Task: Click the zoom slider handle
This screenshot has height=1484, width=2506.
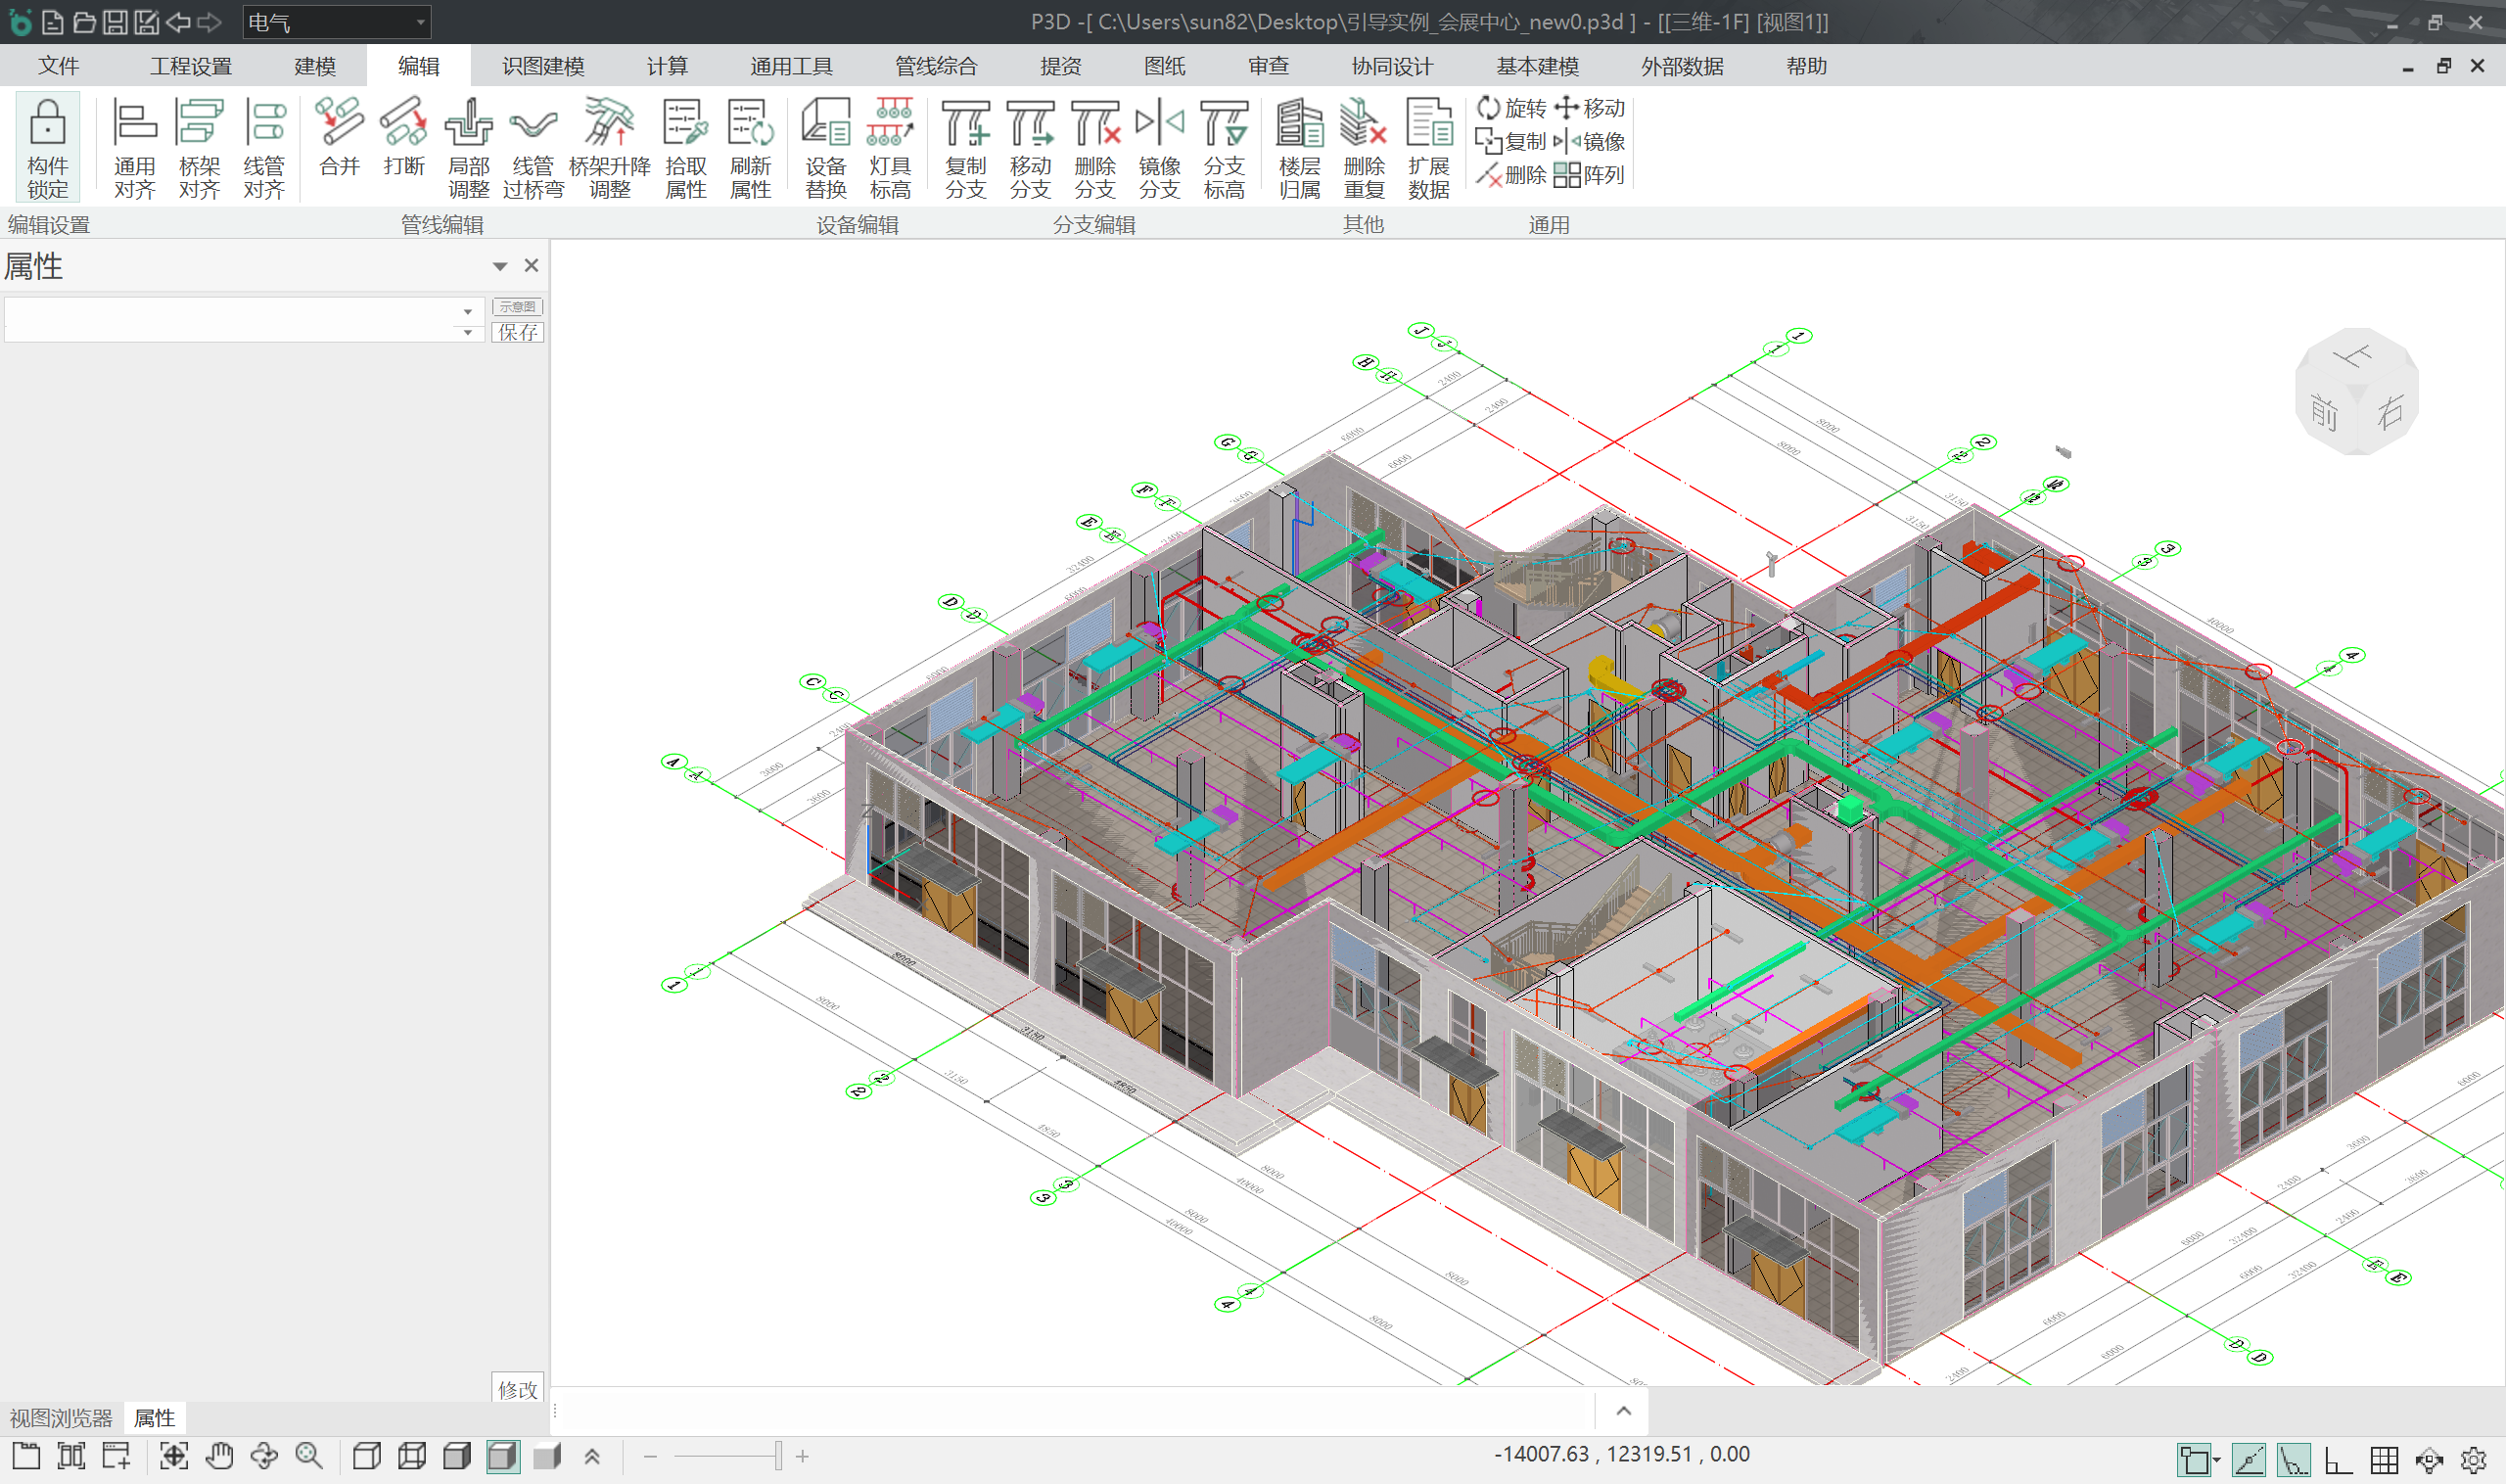Action: click(778, 1456)
